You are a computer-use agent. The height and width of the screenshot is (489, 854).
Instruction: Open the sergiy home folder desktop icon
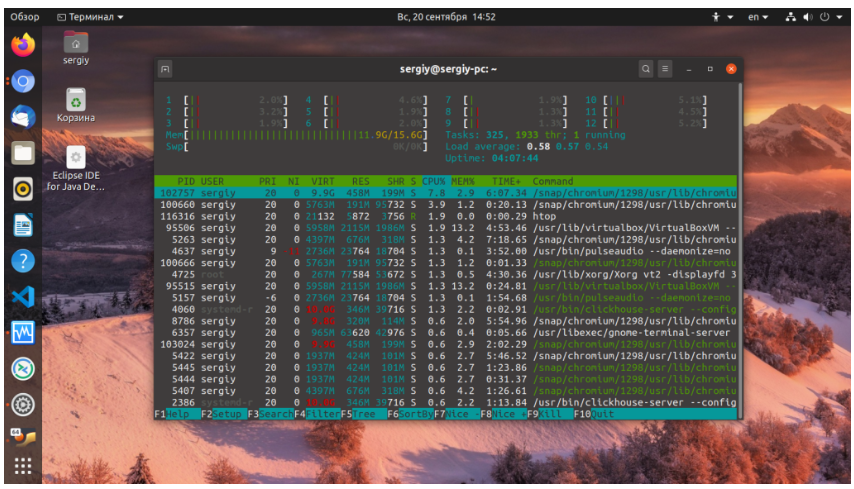(x=76, y=48)
